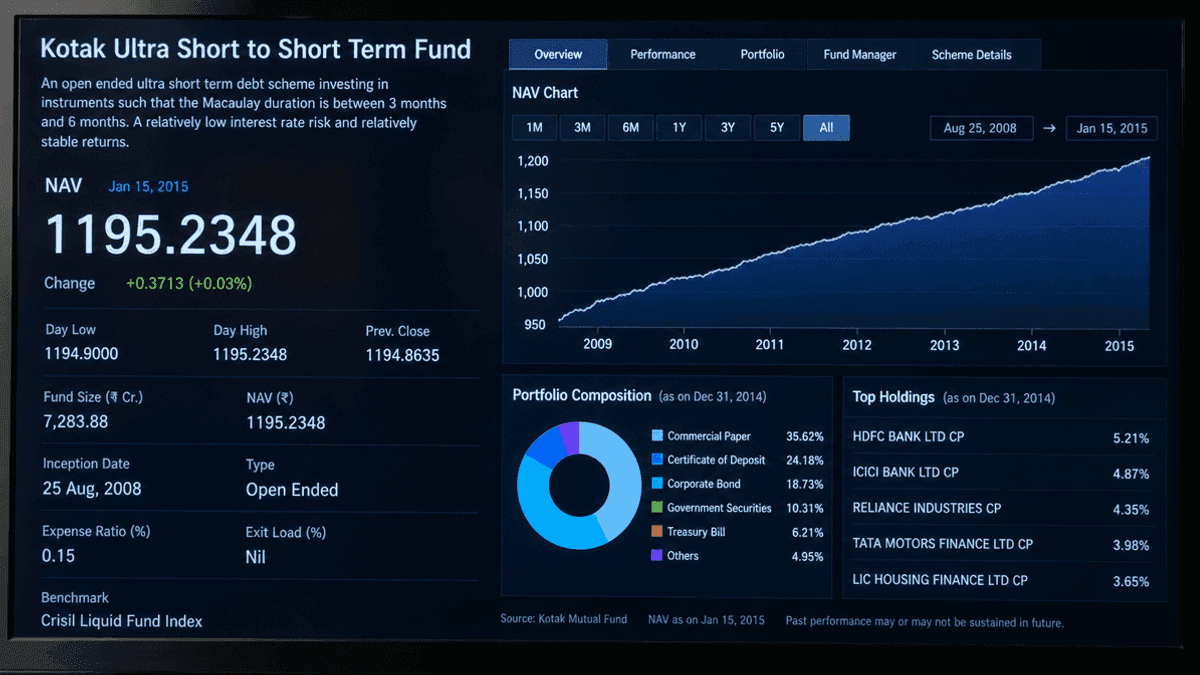Click the Others legend swatch
This screenshot has height=675, width=1200.
coord(657,555)
